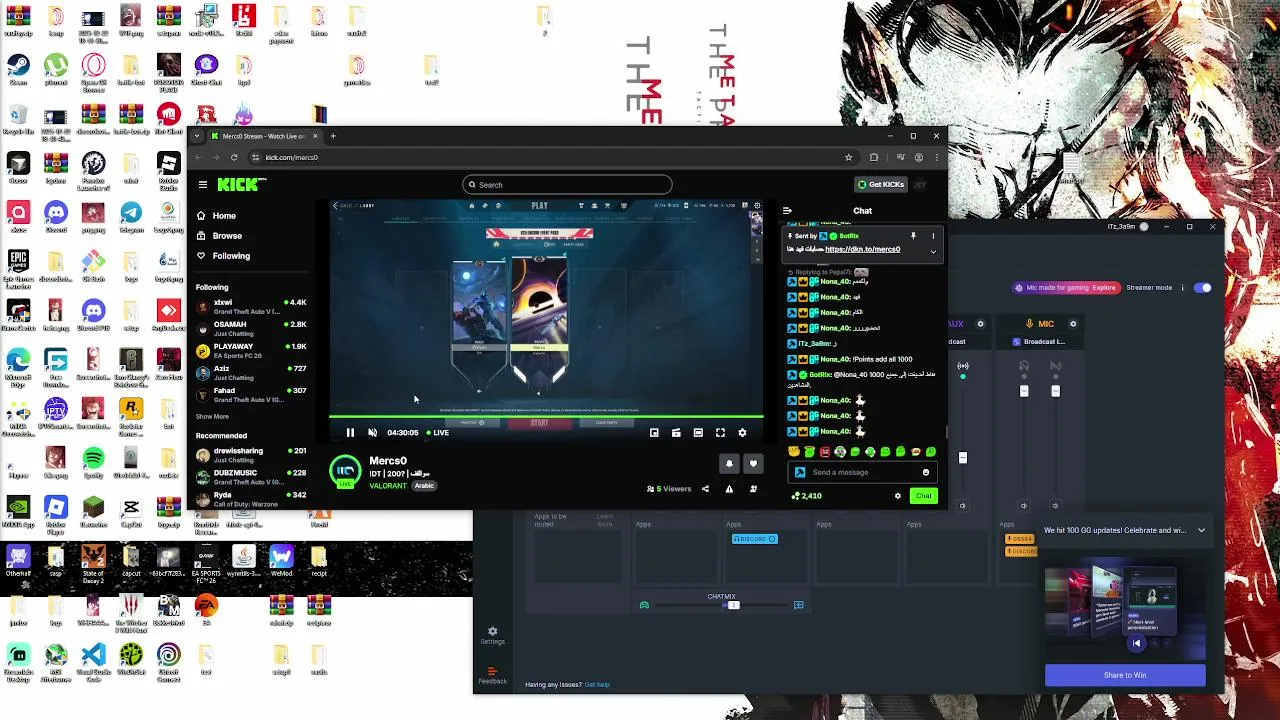Image resolution: width=1280 pixels, height=720 pixels.
Task: Open a new browser tab
Action: pos(333,136)
